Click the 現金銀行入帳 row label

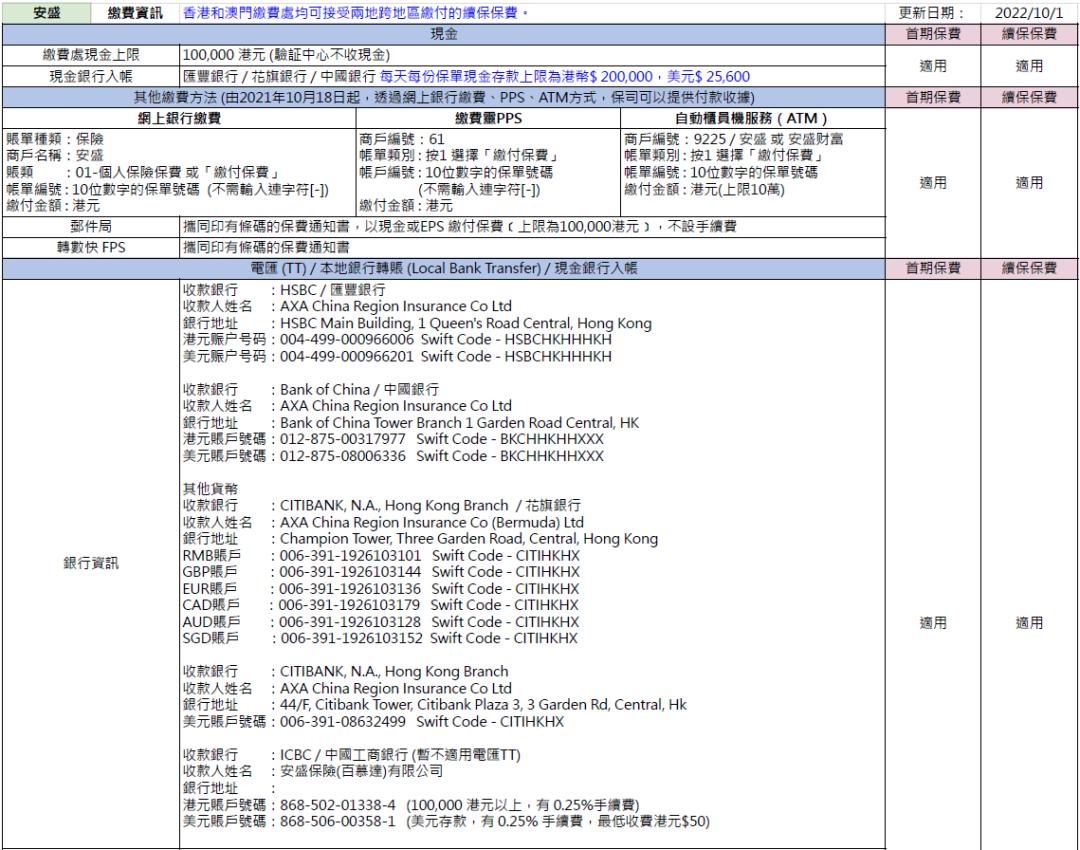tap(91, 76)
